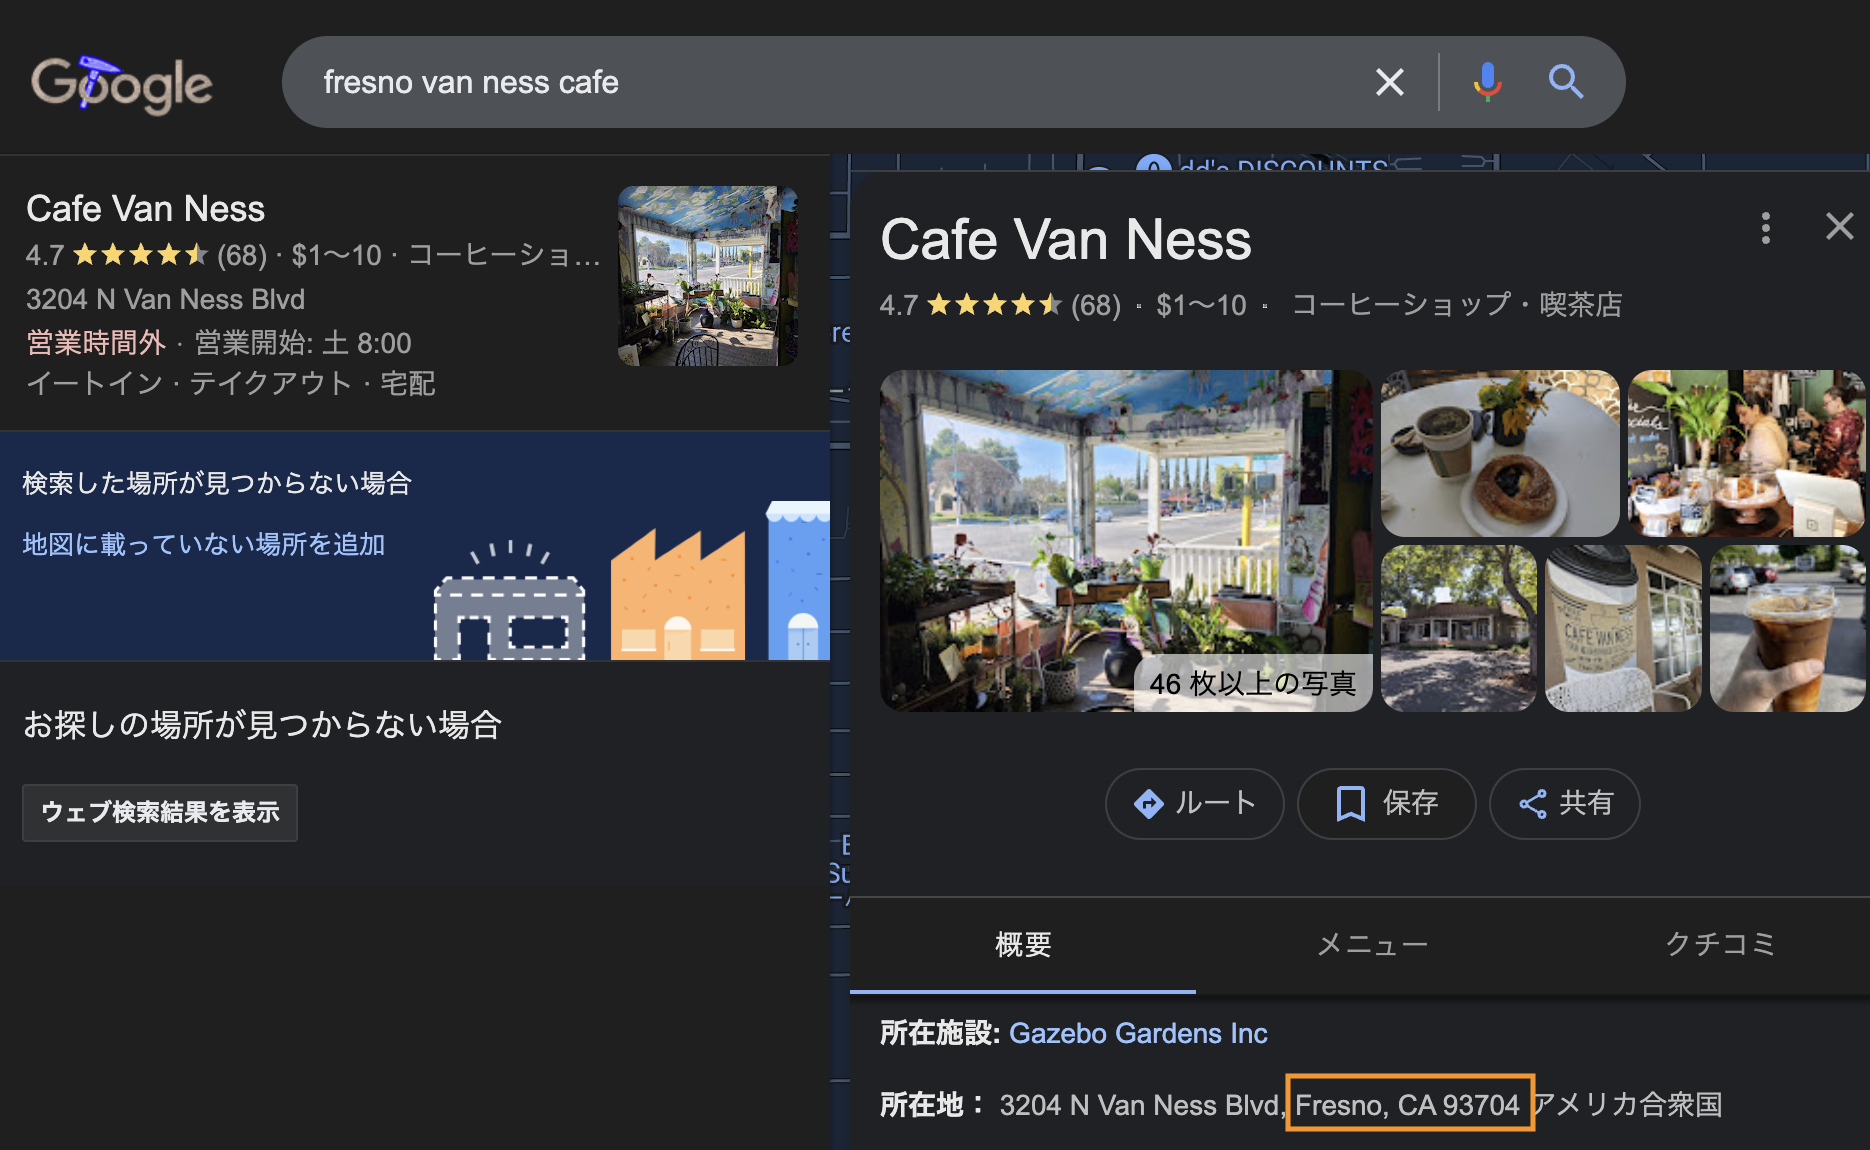Click the イートイン · テイクアウト · 宅配 service options text
The image size is (1870, 1150).
230,384
